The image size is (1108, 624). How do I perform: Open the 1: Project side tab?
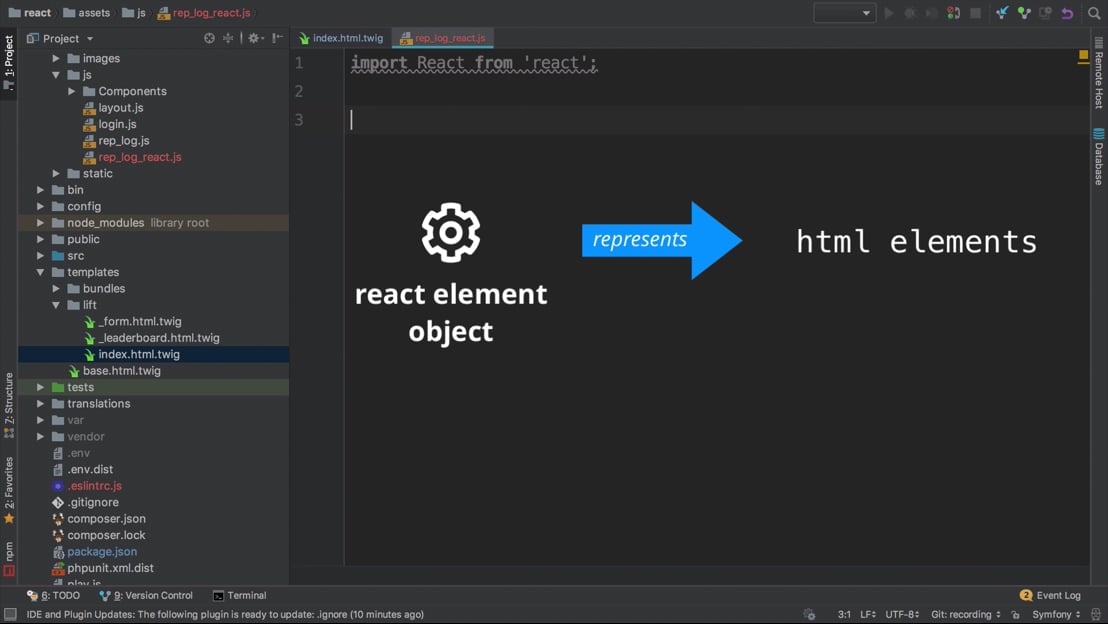click(8, 62)
